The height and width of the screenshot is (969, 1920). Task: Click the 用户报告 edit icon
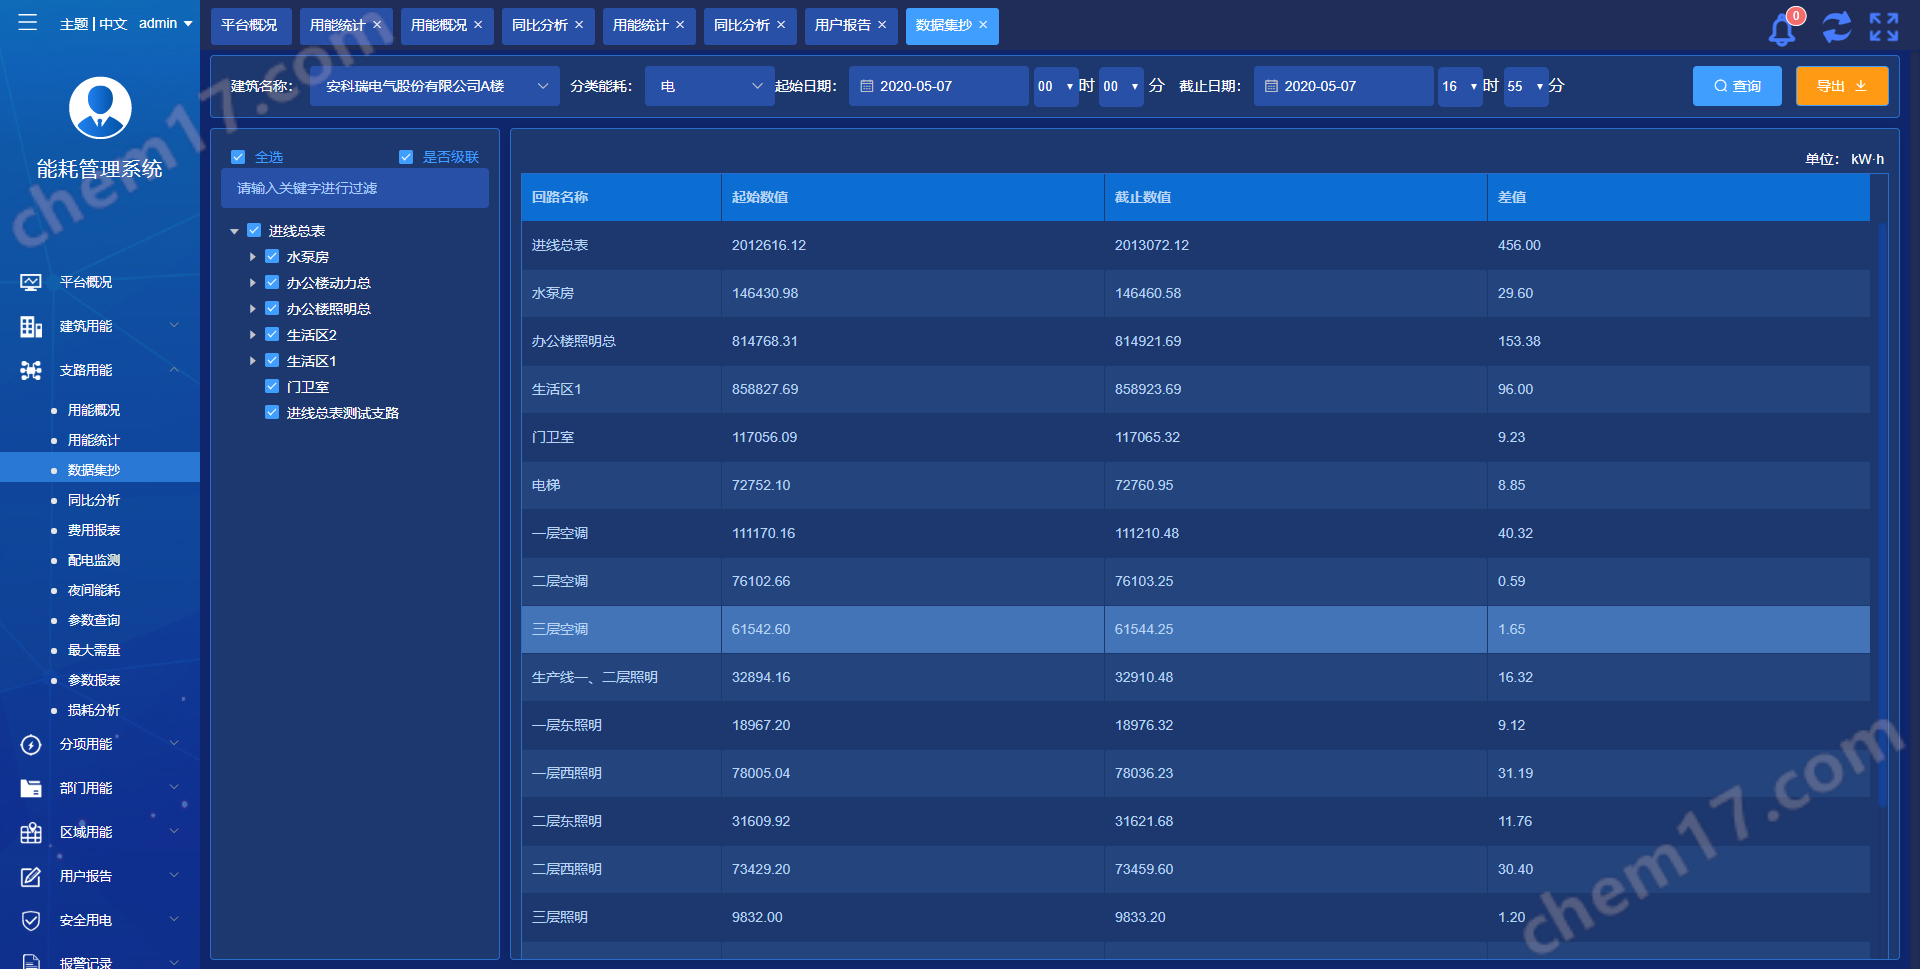coord(31,877)
